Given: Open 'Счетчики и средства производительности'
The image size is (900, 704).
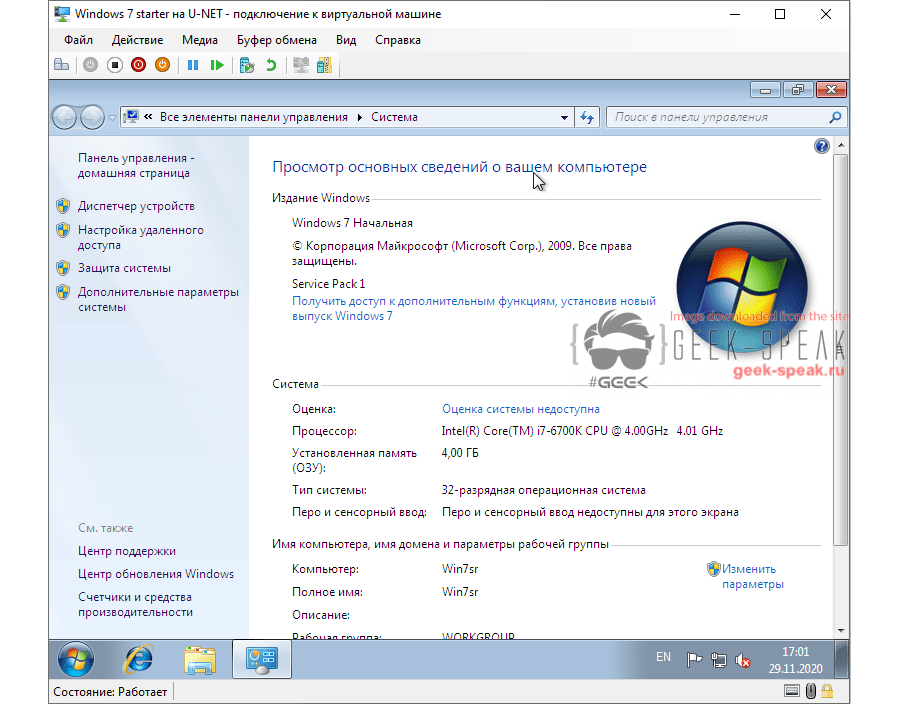Looking at the screenshot, I should click(135, 605).
